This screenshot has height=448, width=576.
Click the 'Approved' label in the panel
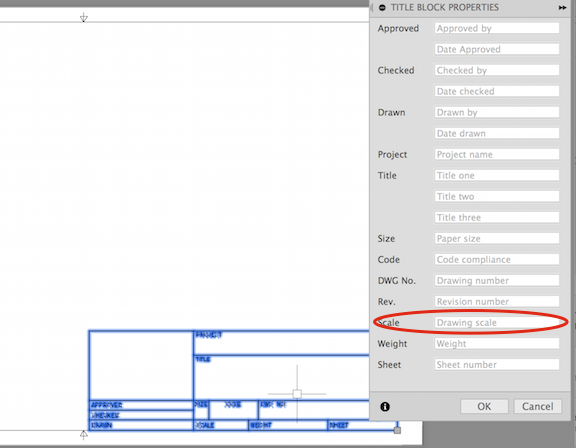[398, 29]
